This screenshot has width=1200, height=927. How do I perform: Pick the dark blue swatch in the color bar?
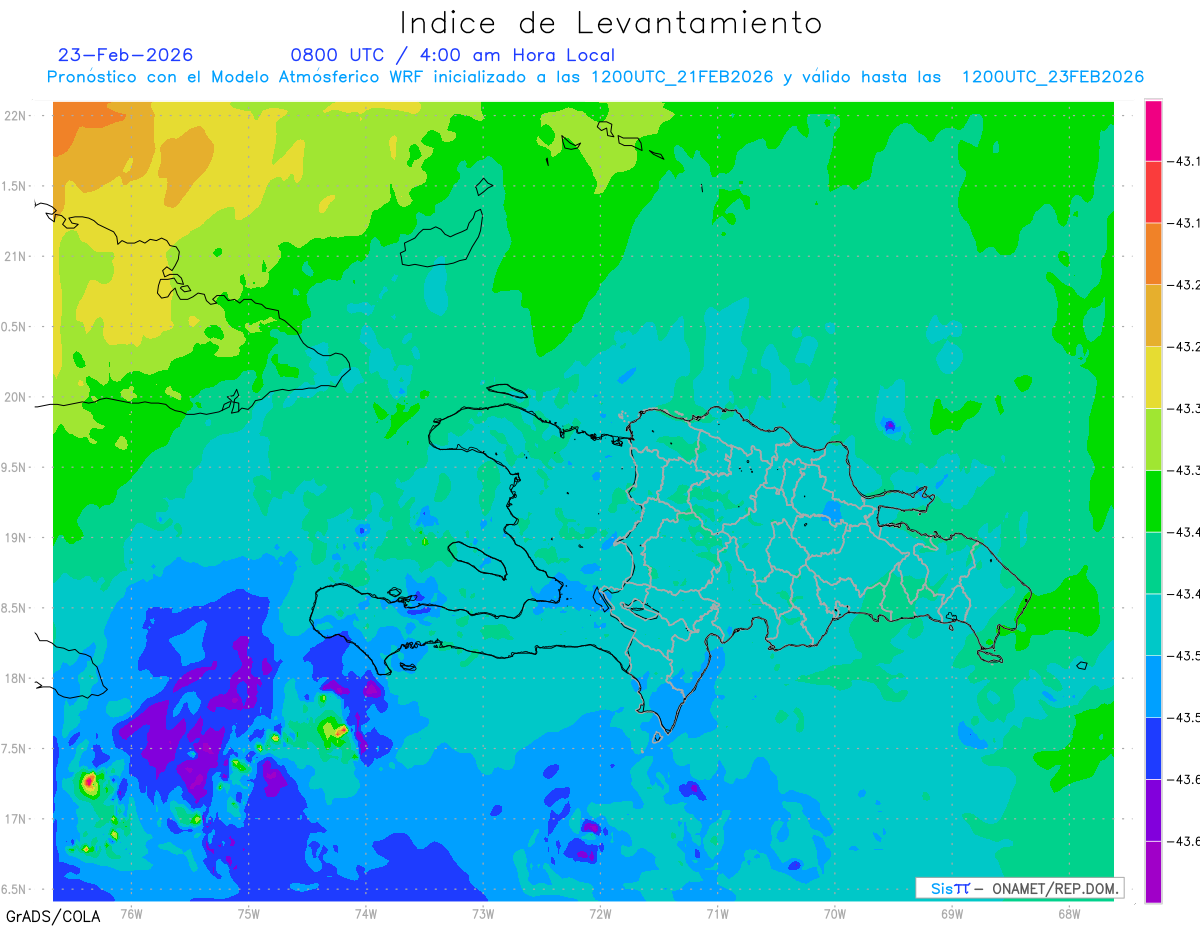(1153, 748)
